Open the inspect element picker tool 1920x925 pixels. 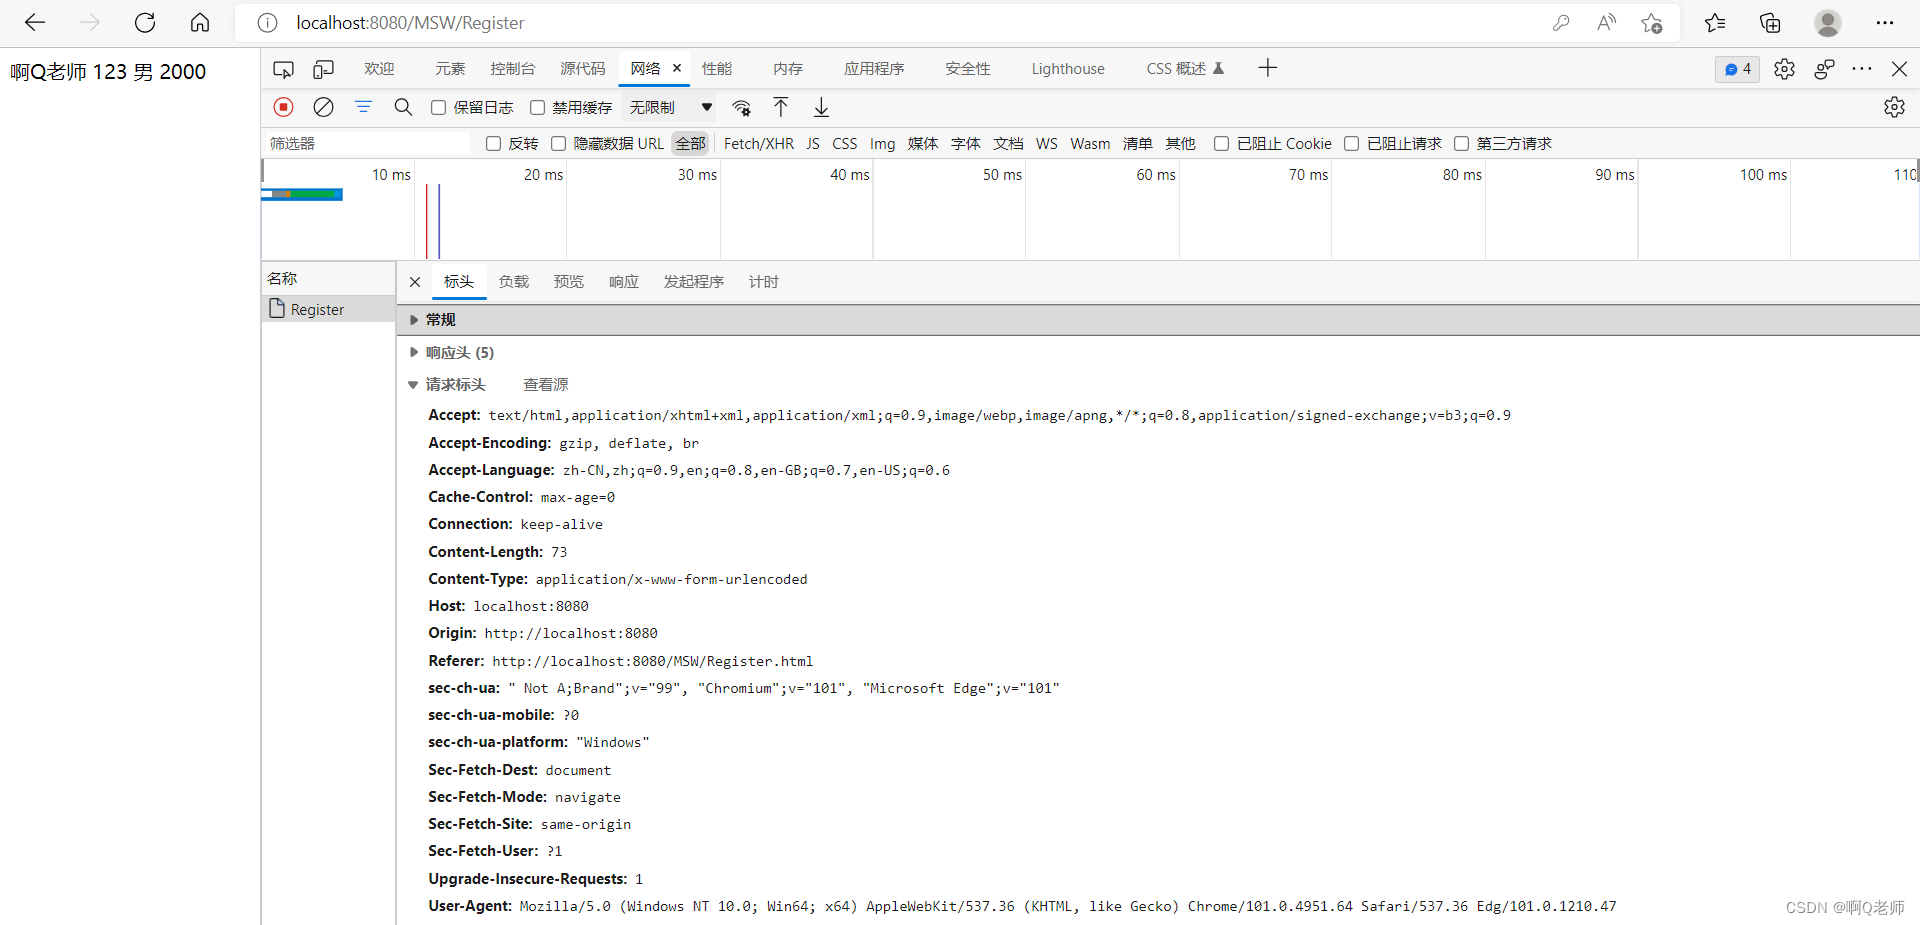[x=284, y=69]
